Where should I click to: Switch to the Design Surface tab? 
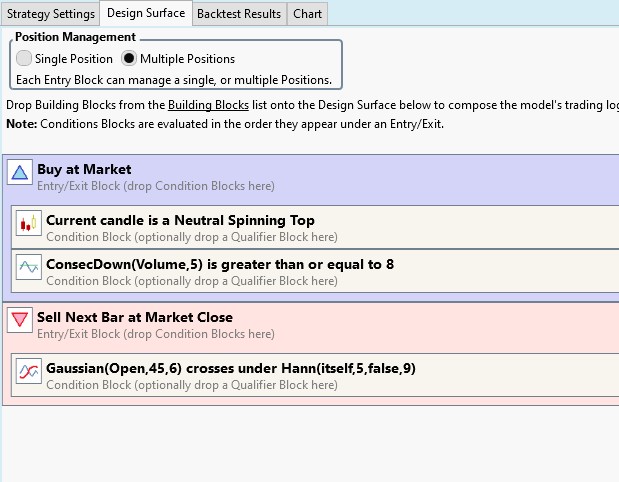pos(146,14)
